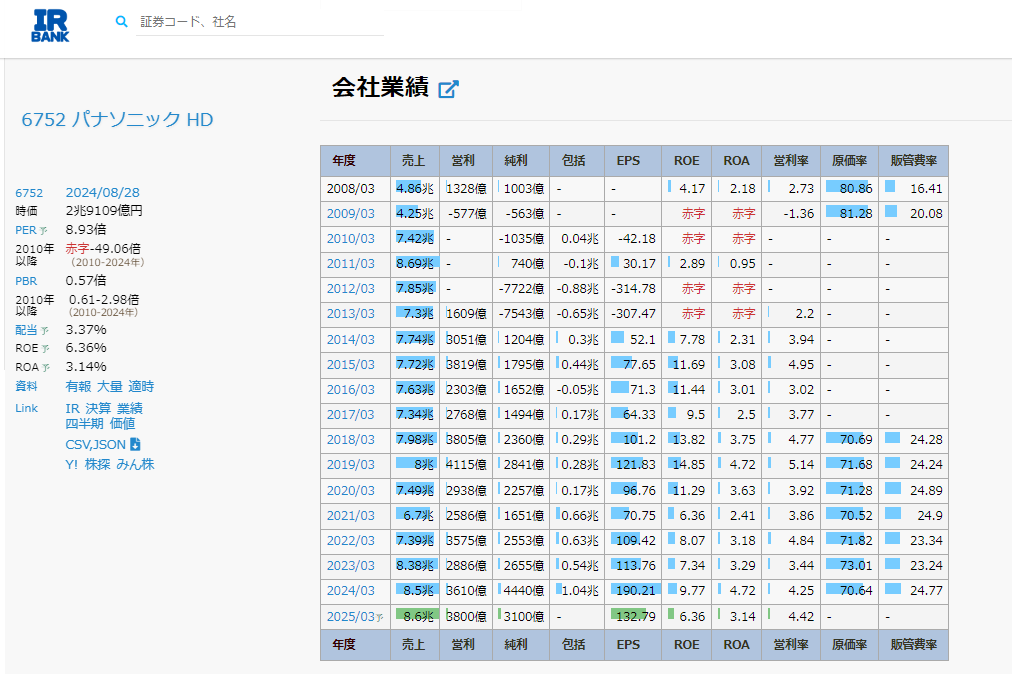Open the Y! finance link

click(x=72, y=464)
